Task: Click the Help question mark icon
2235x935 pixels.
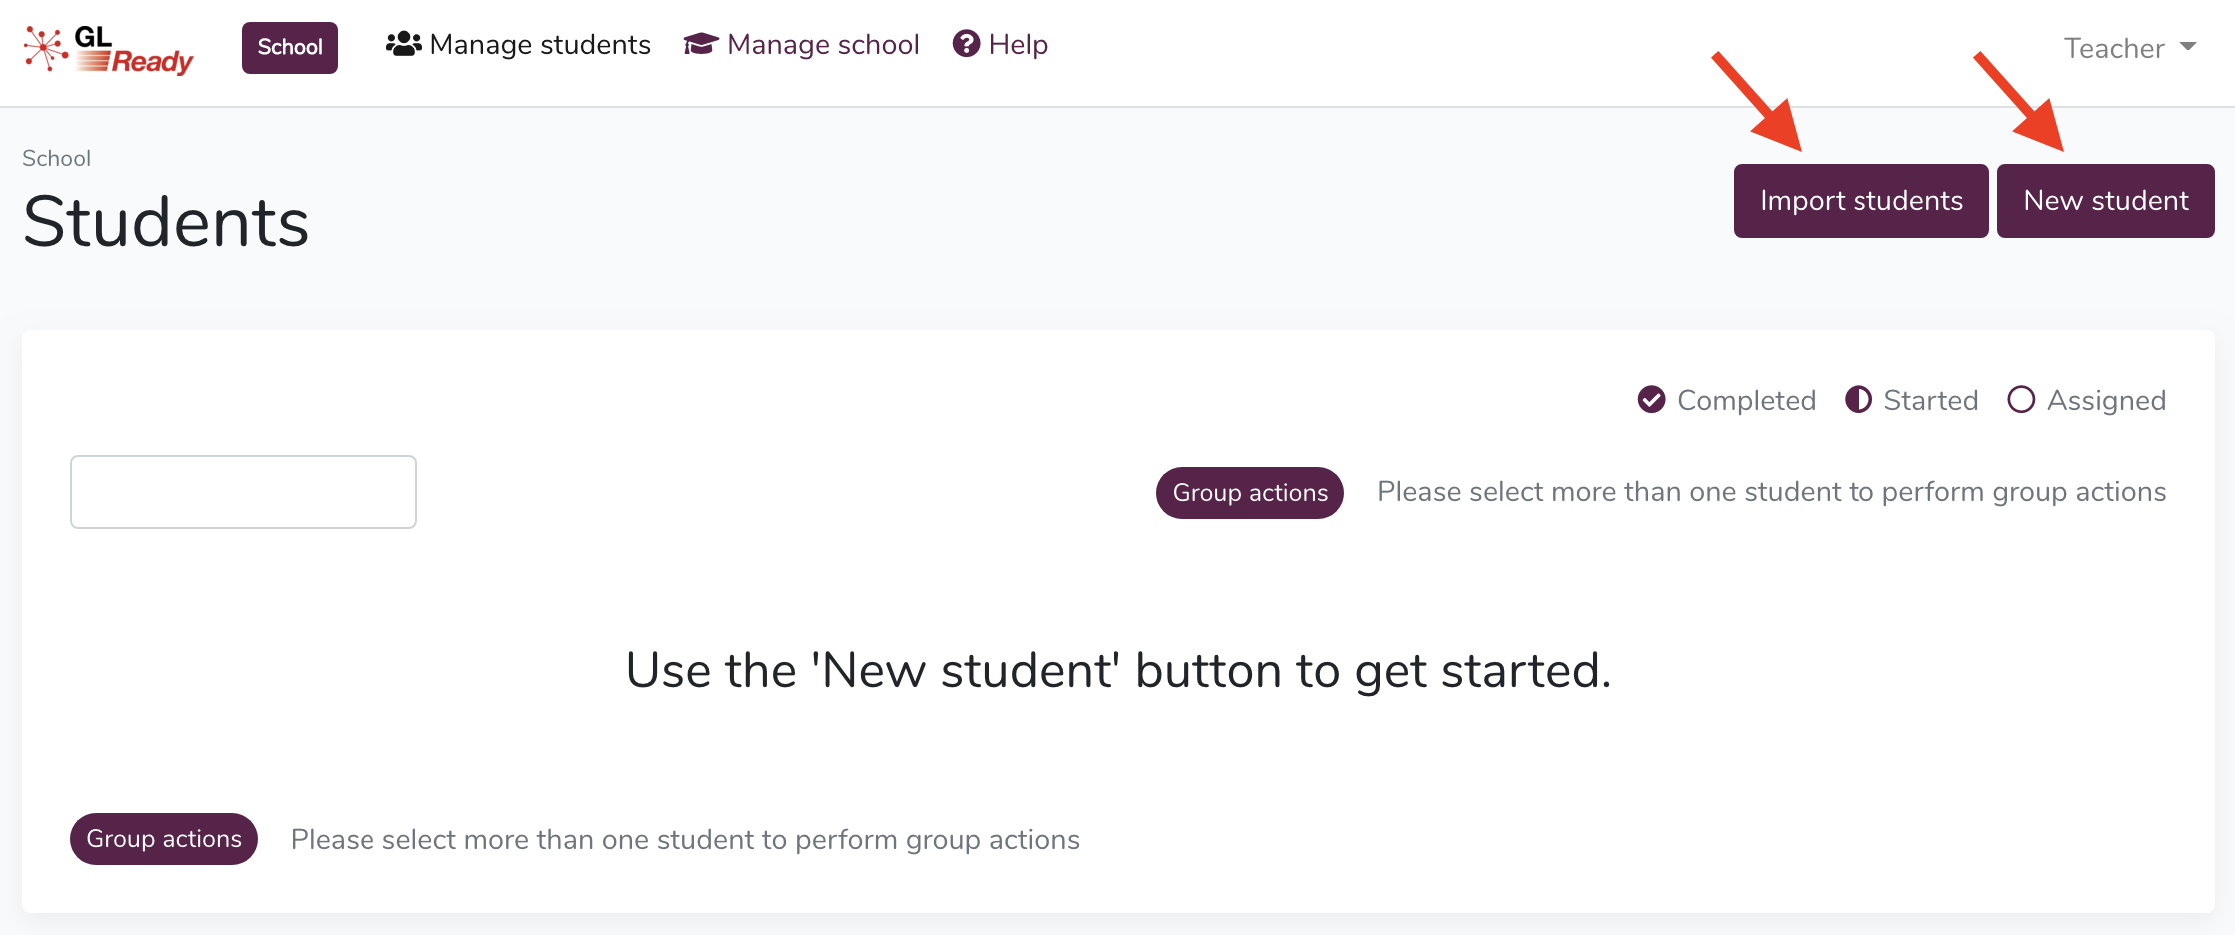Action: tap(966, 44)
